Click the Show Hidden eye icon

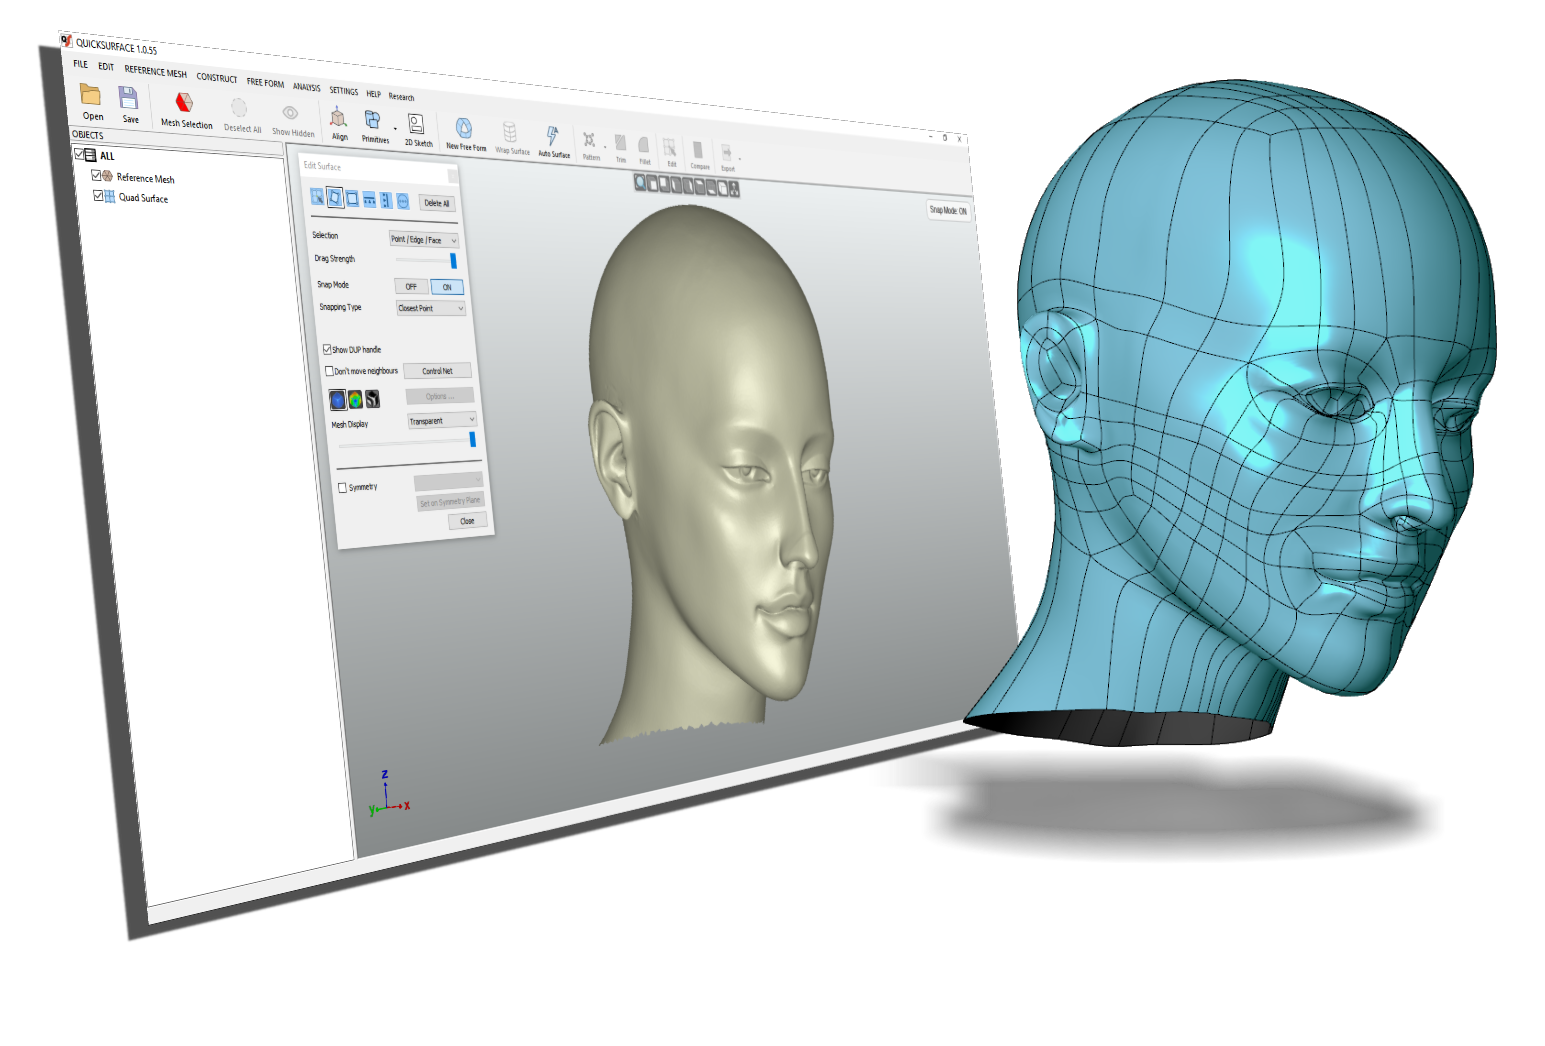tap(290, 113)
